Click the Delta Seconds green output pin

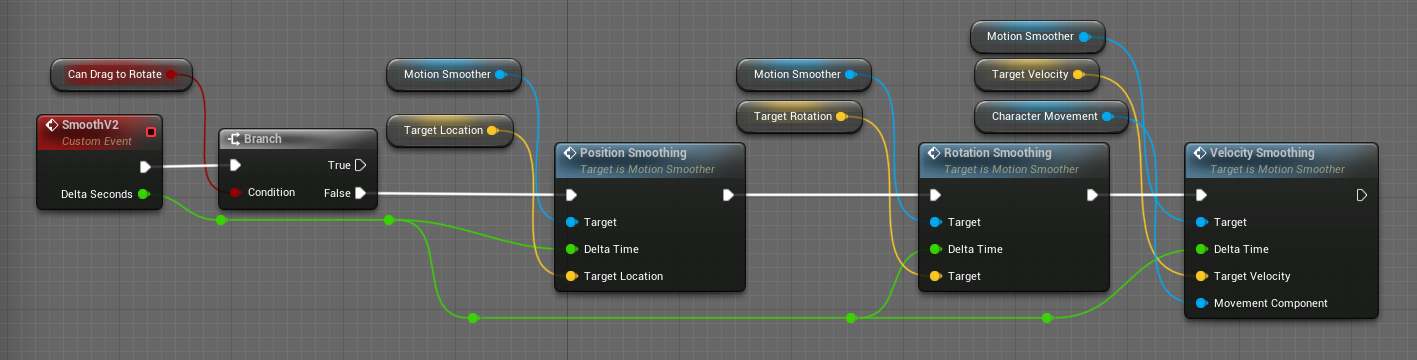(144, 194)
